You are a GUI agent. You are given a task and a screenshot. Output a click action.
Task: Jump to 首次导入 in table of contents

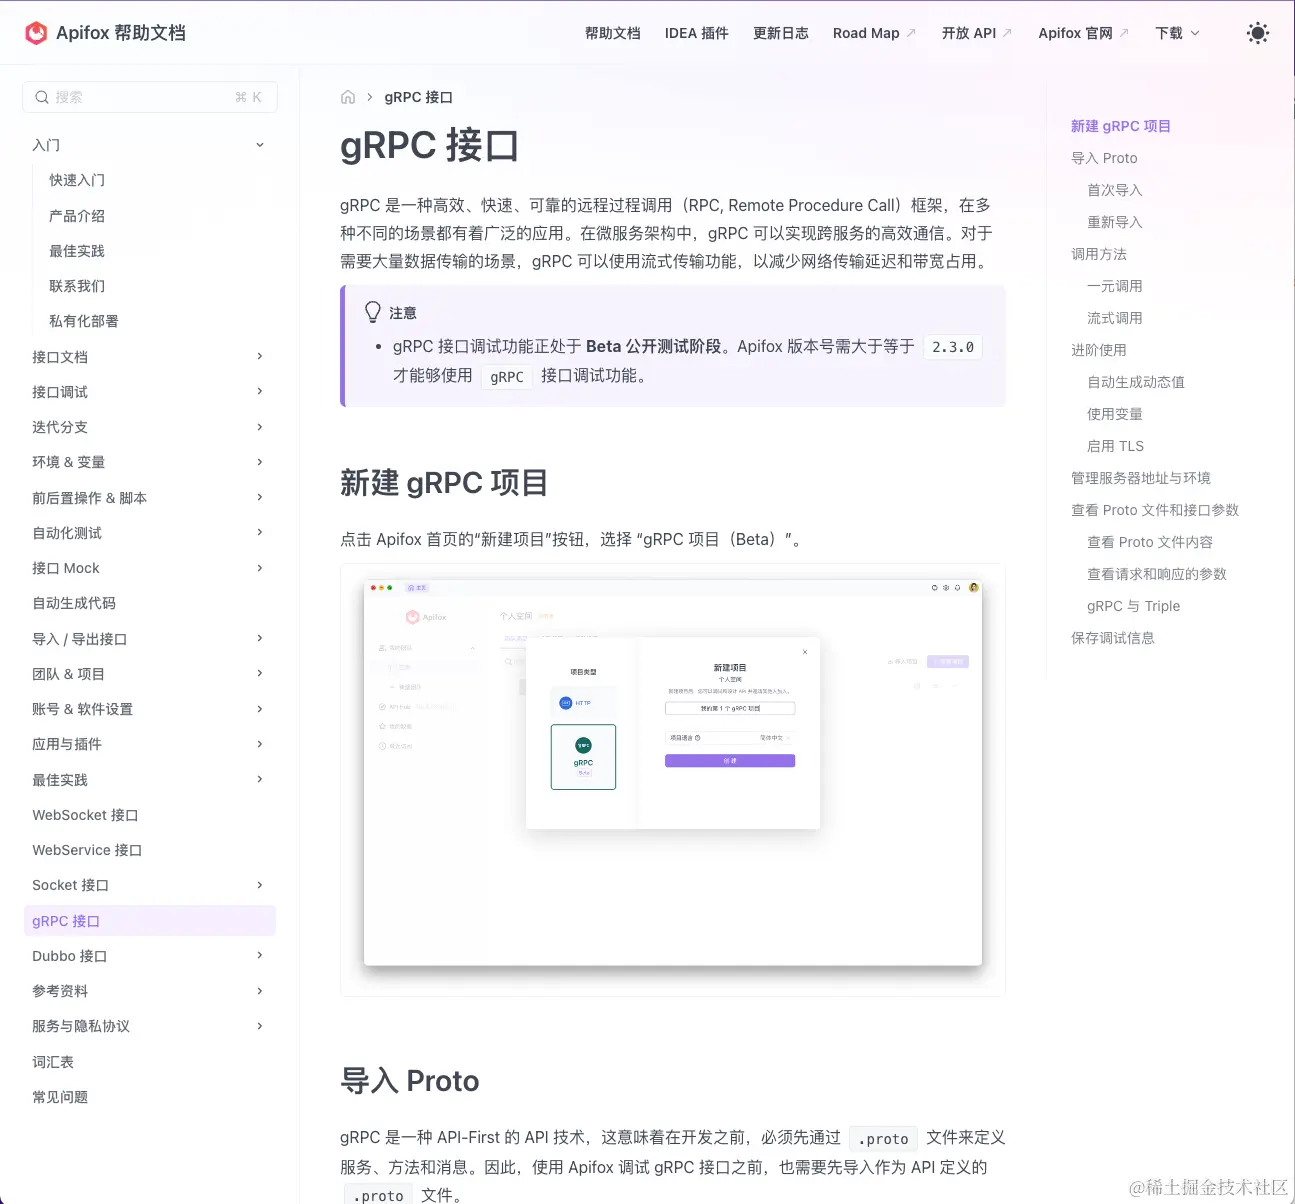pos(1115,190)
